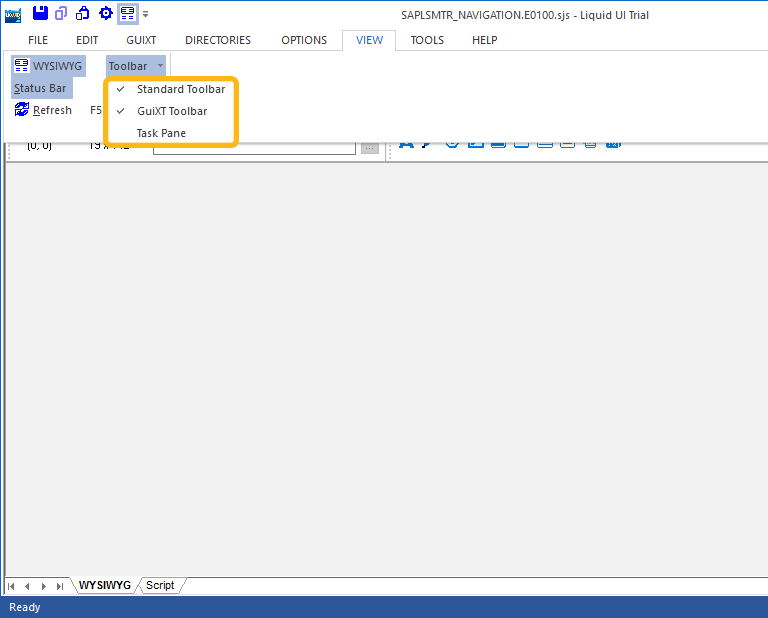
Task: Uncheck Standard Toolbar option
Action: (x=180, y=89)
